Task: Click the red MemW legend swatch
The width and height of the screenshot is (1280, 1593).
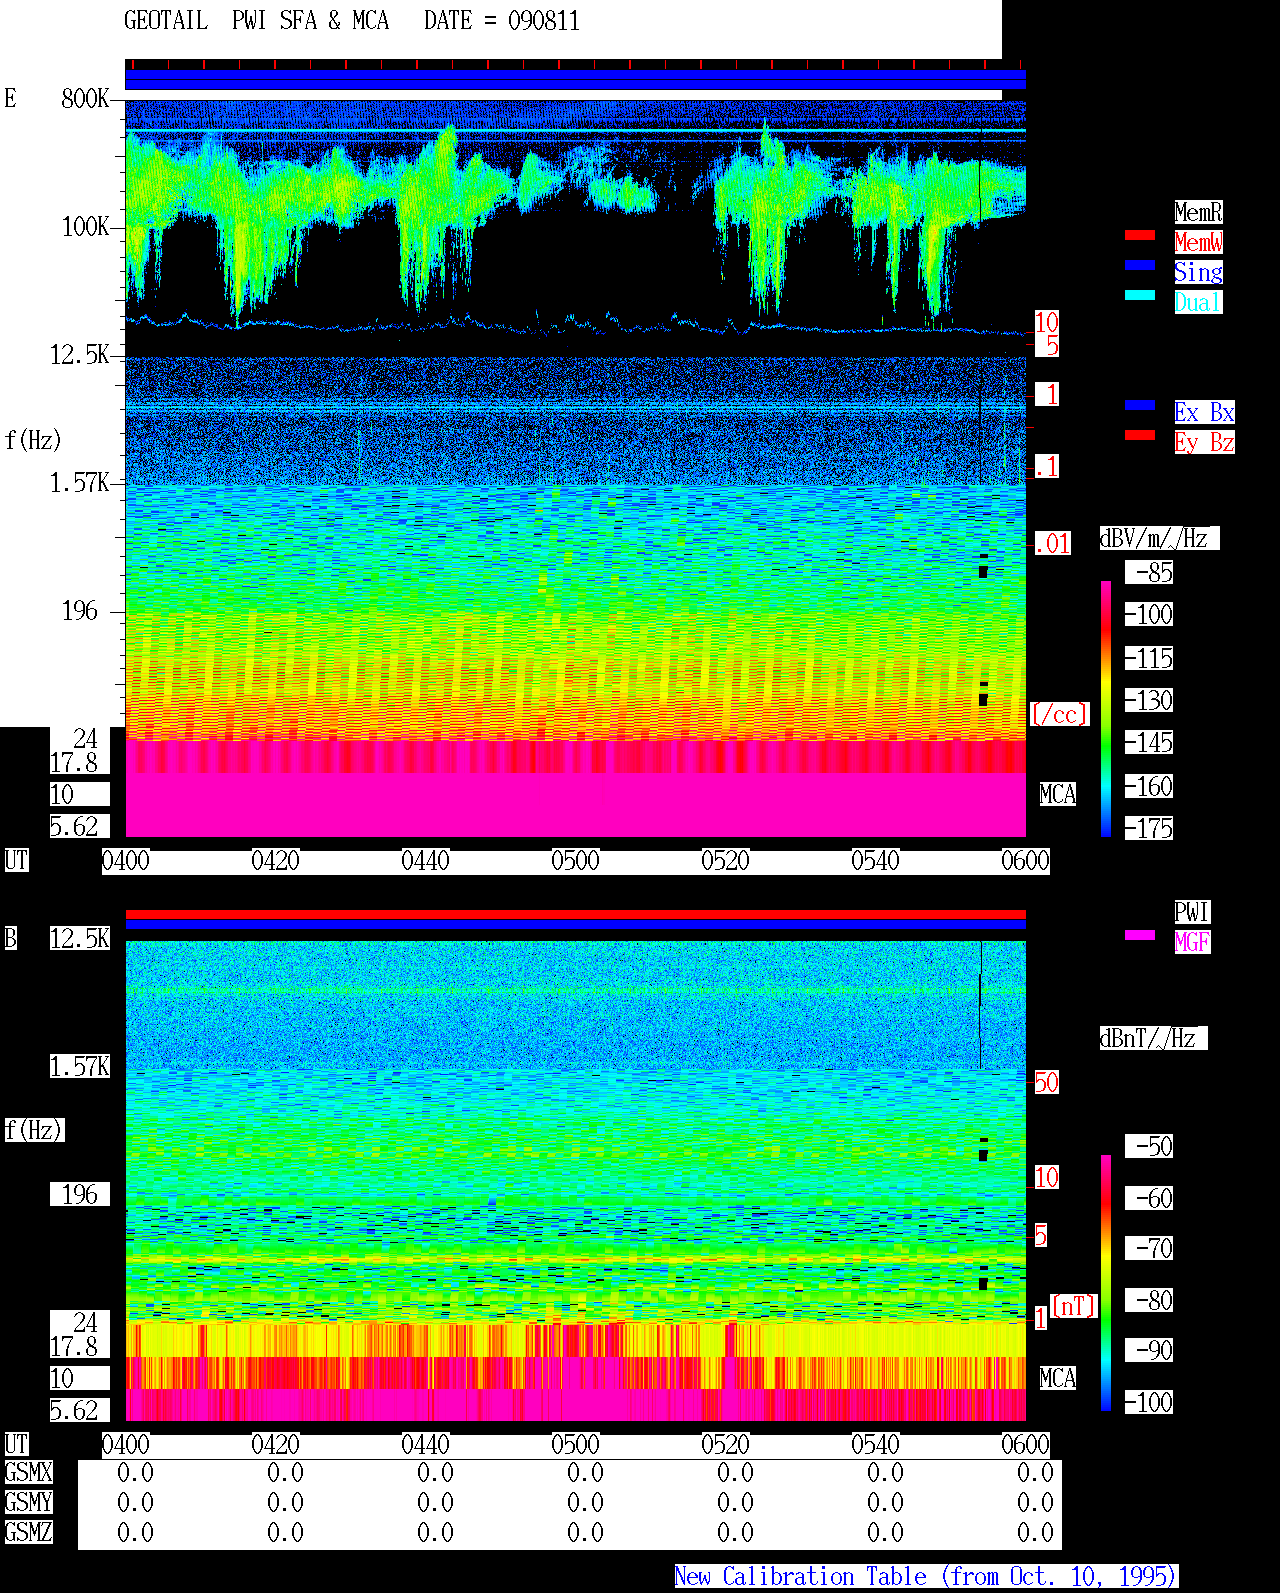Action: pyautogui.click(x=1140, y=235)
